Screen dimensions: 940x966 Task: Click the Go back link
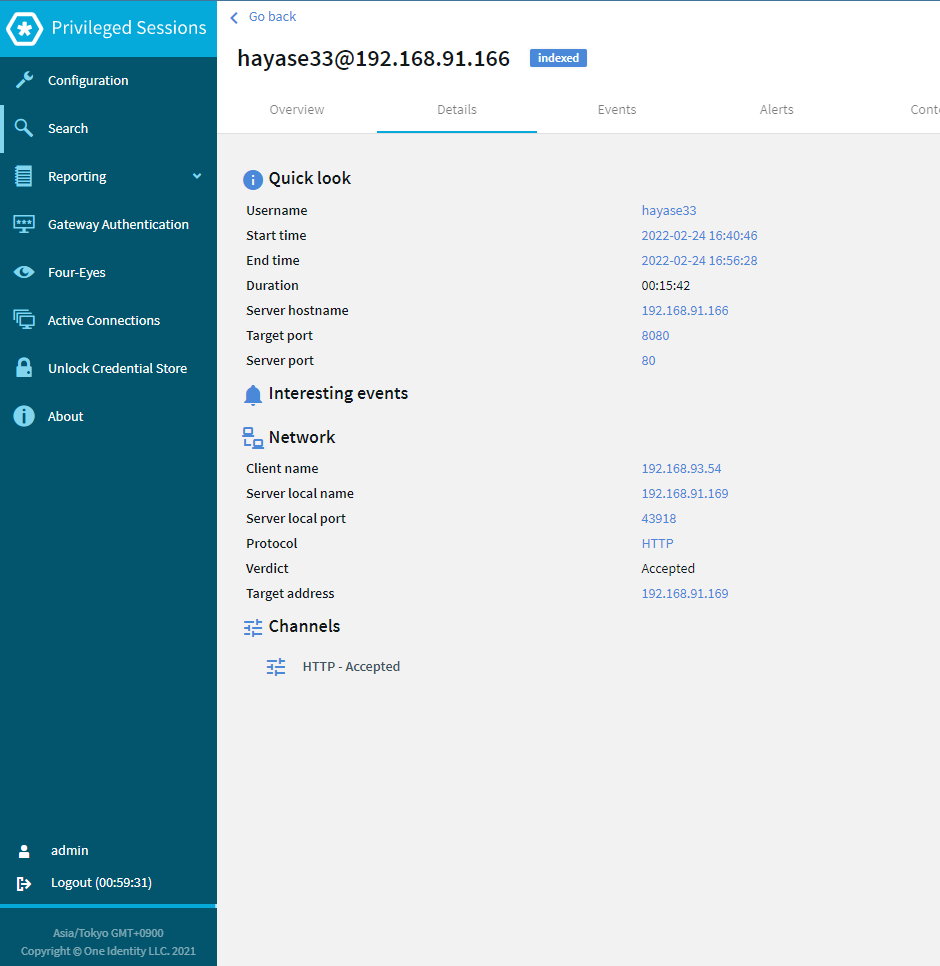click(272, 17)
